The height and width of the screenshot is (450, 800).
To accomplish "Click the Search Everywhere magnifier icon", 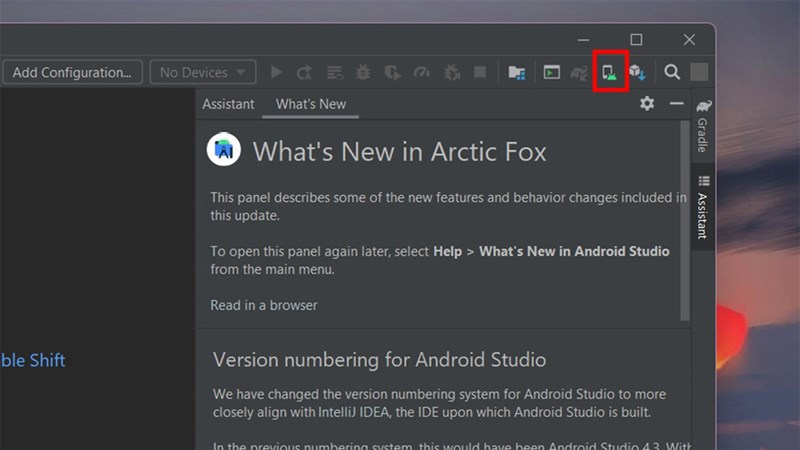I will click(x=672, y=72).
